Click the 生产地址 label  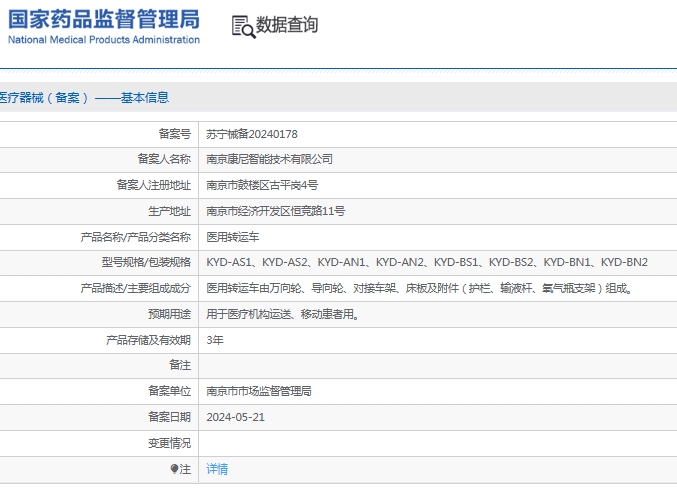pyautogui.click(x=169, y=211)
